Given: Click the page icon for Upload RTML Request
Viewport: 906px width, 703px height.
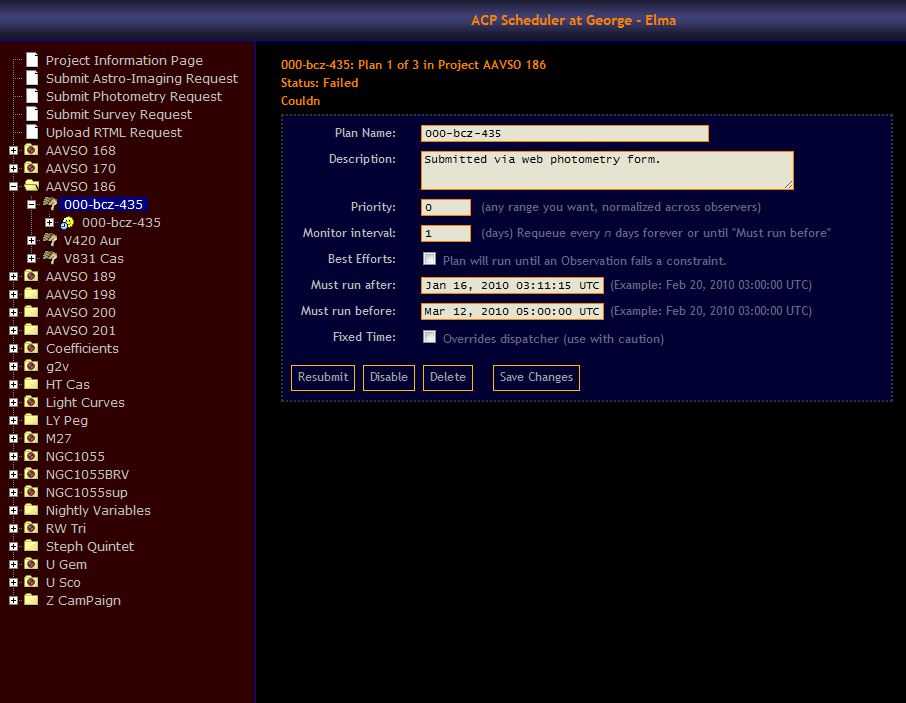Looking at the screenshot, I should (32, 132).
